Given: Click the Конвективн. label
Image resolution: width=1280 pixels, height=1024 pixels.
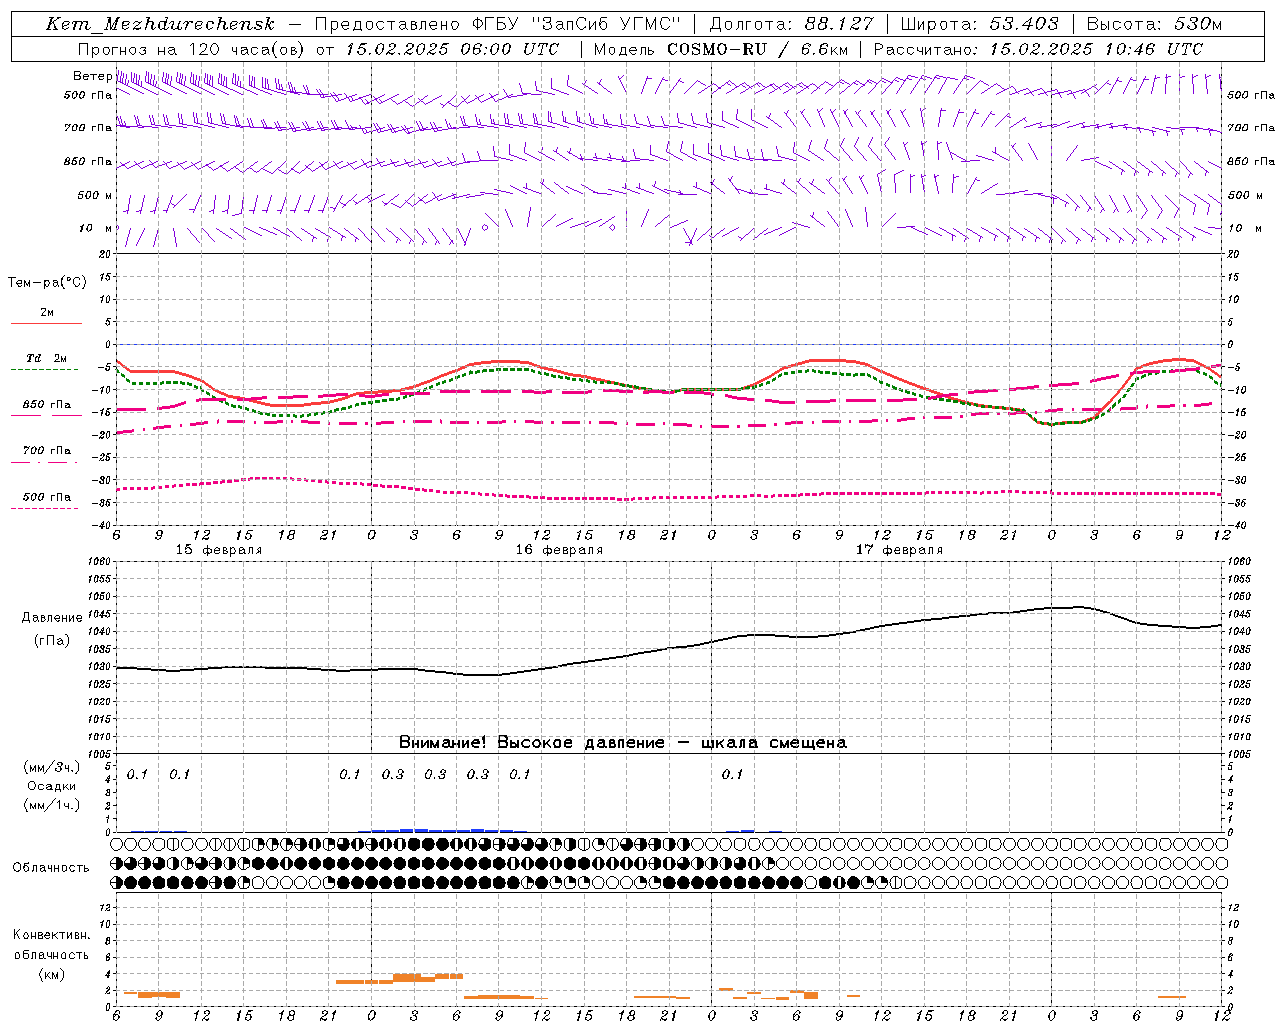Looking at the screenshot, I should click(51, 935).
